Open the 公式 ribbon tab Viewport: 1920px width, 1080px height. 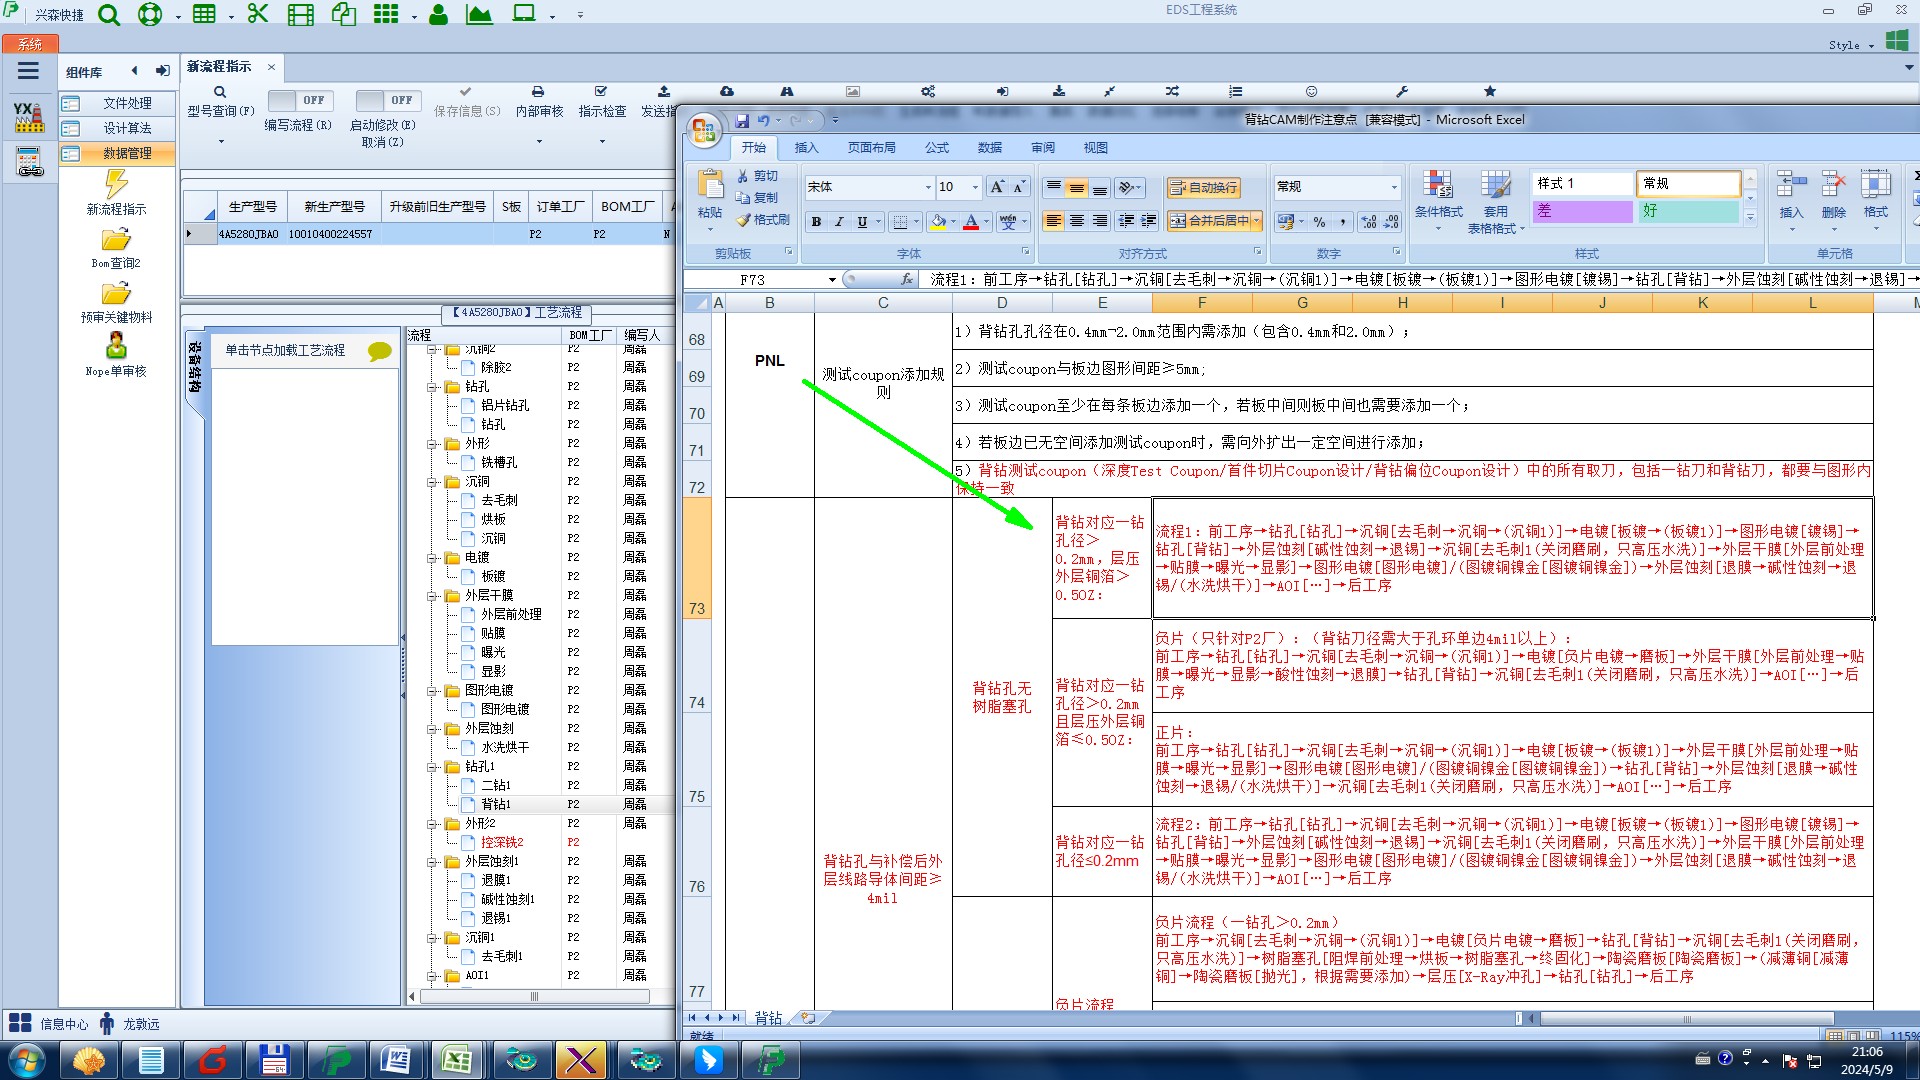tap(936, 147)
